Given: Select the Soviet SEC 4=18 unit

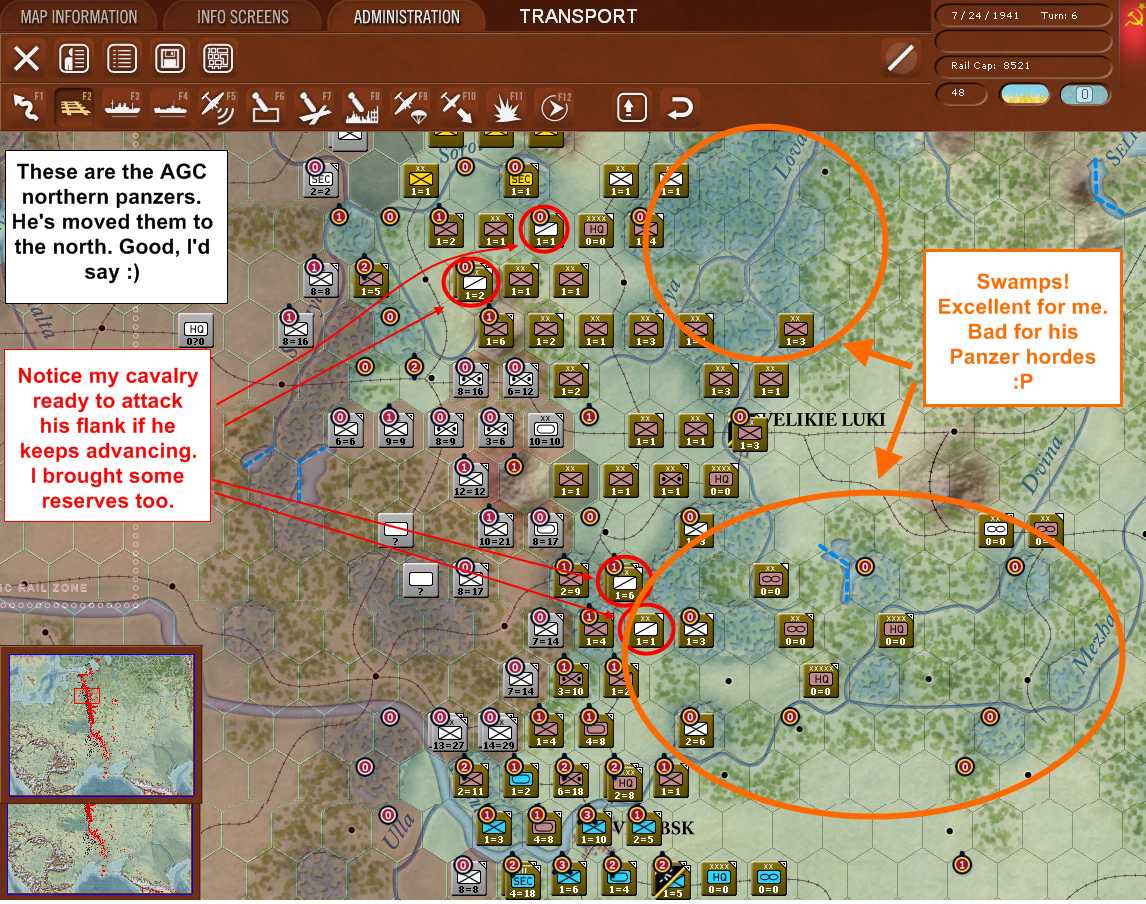Looking at the screenshot, I should [x=522, y=881].
